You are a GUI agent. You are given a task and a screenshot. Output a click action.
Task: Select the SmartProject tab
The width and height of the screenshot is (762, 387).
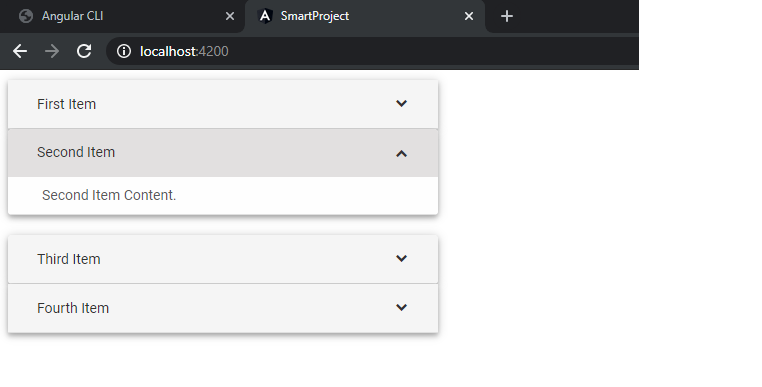(x=365, y=16)
